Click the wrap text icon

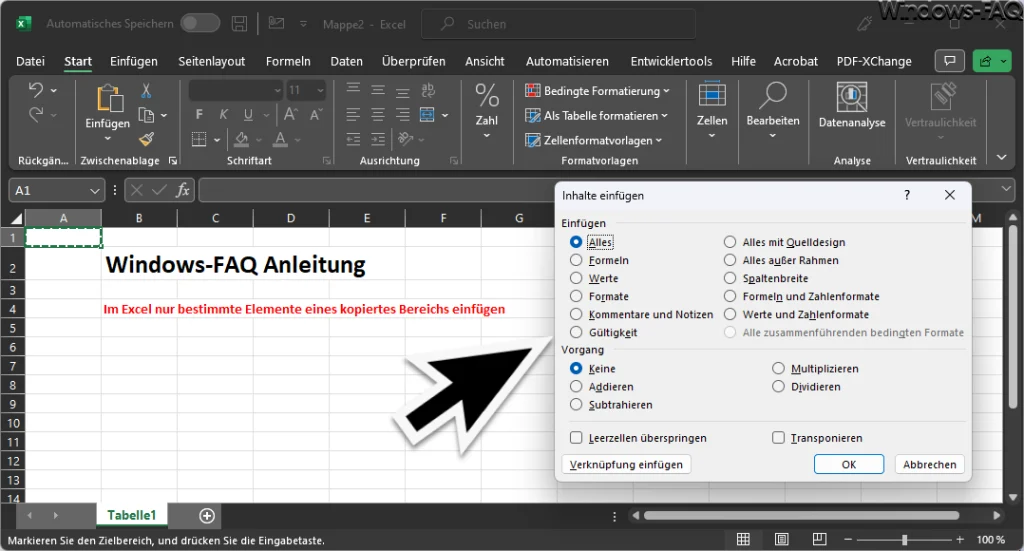pyautogui.click(x=428, y=91)
